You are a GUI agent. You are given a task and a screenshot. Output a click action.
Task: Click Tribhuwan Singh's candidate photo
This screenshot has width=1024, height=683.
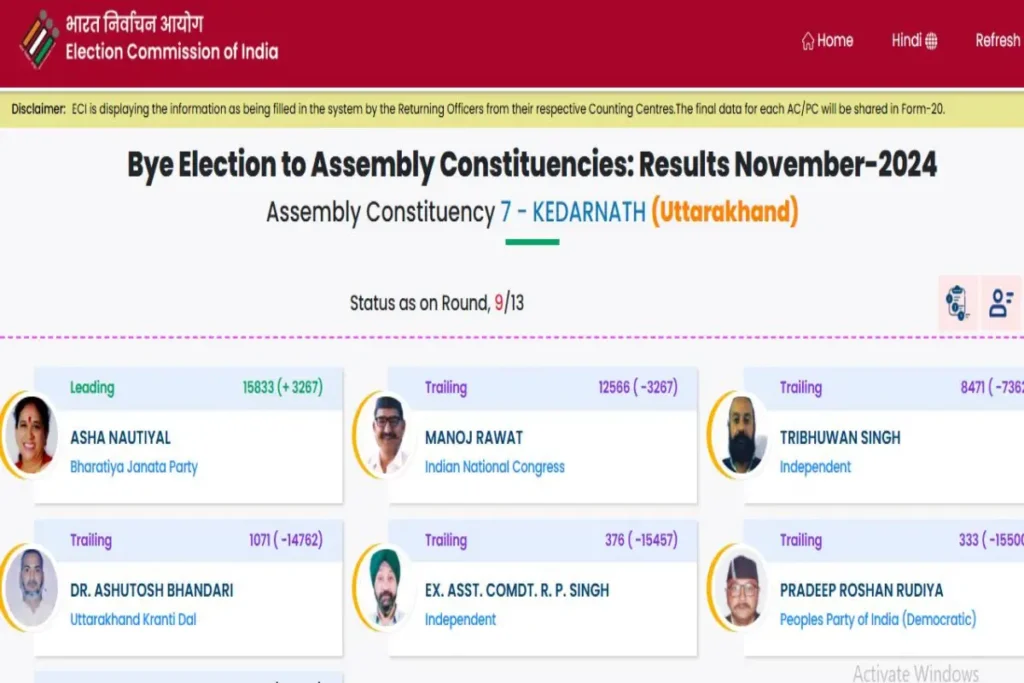[x=741, y=434]
